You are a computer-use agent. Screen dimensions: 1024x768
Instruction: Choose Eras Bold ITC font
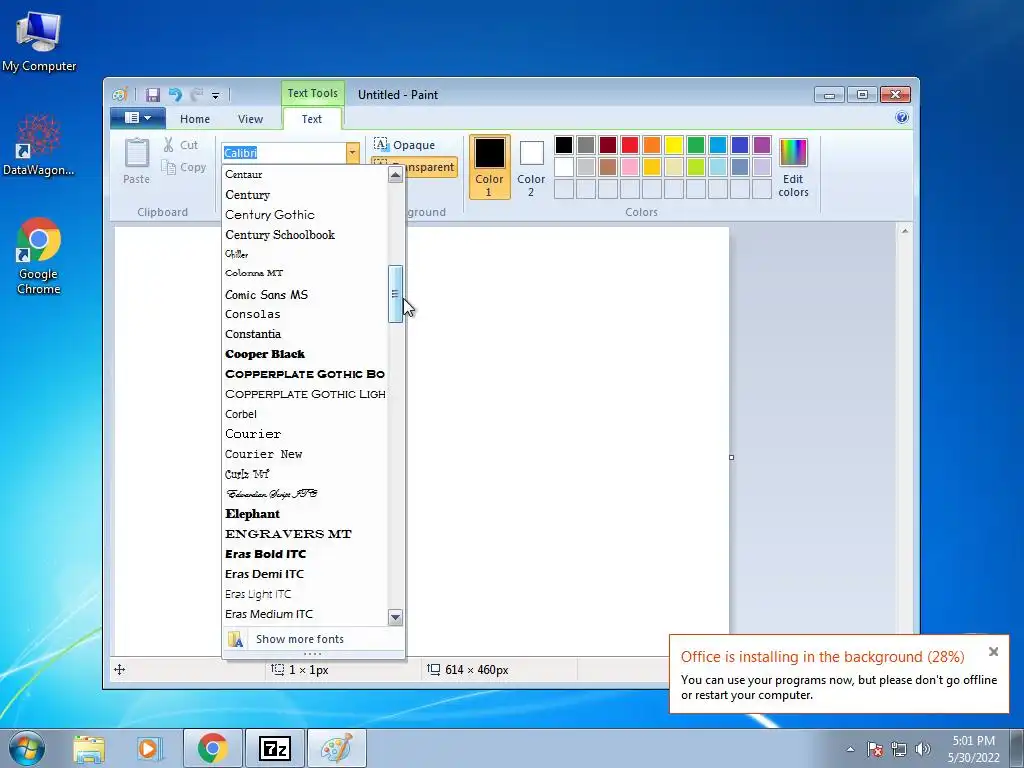305,554
